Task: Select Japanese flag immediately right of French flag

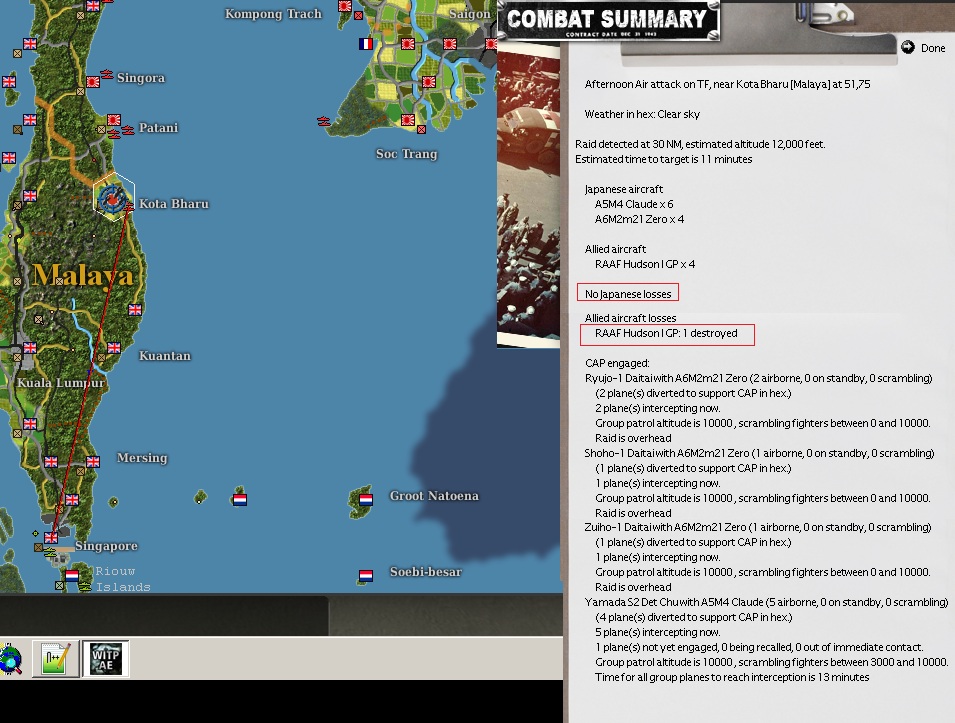Action: (407, 44)
